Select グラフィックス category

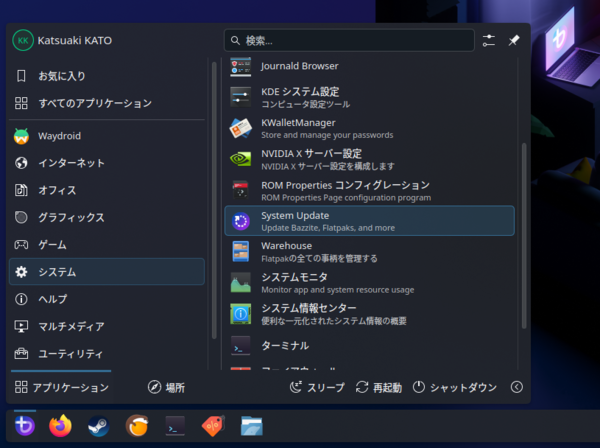coord(107,217)
